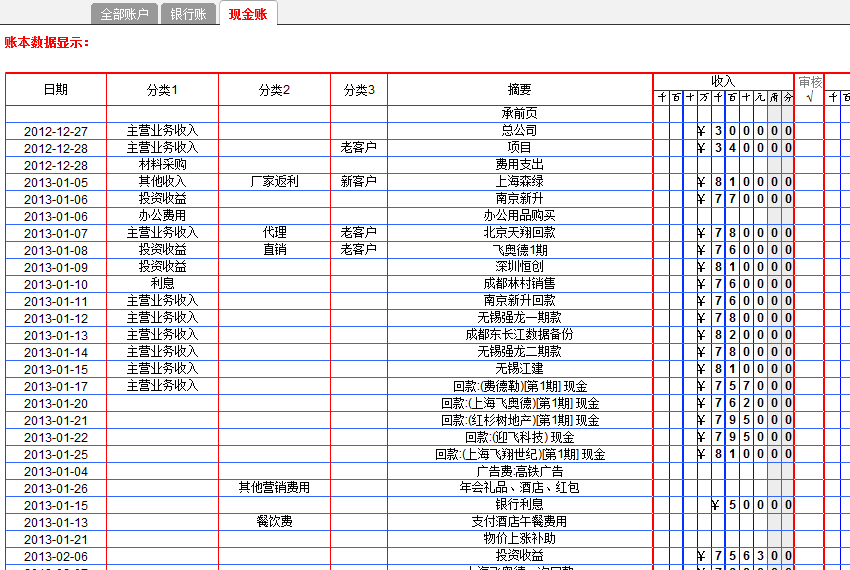Select the 材料采购 category cell

[162, 165]
